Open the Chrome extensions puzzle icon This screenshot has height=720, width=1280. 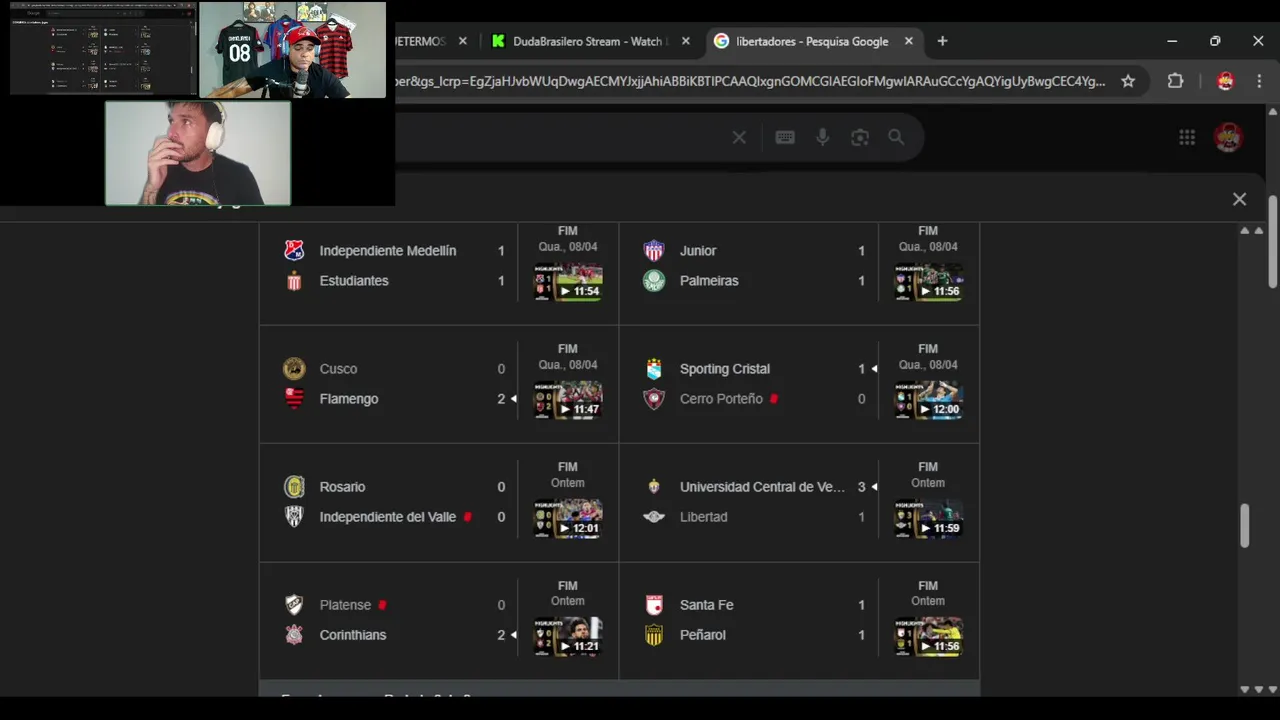tap(1175, 81)
